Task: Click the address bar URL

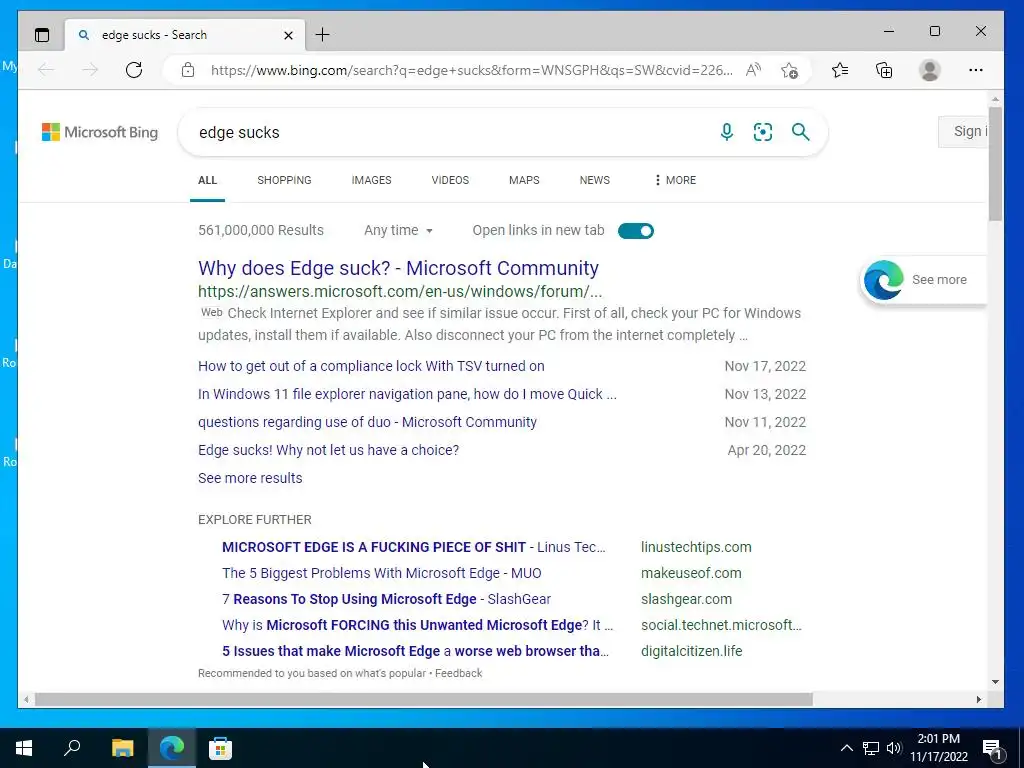Action: [472, 70]
